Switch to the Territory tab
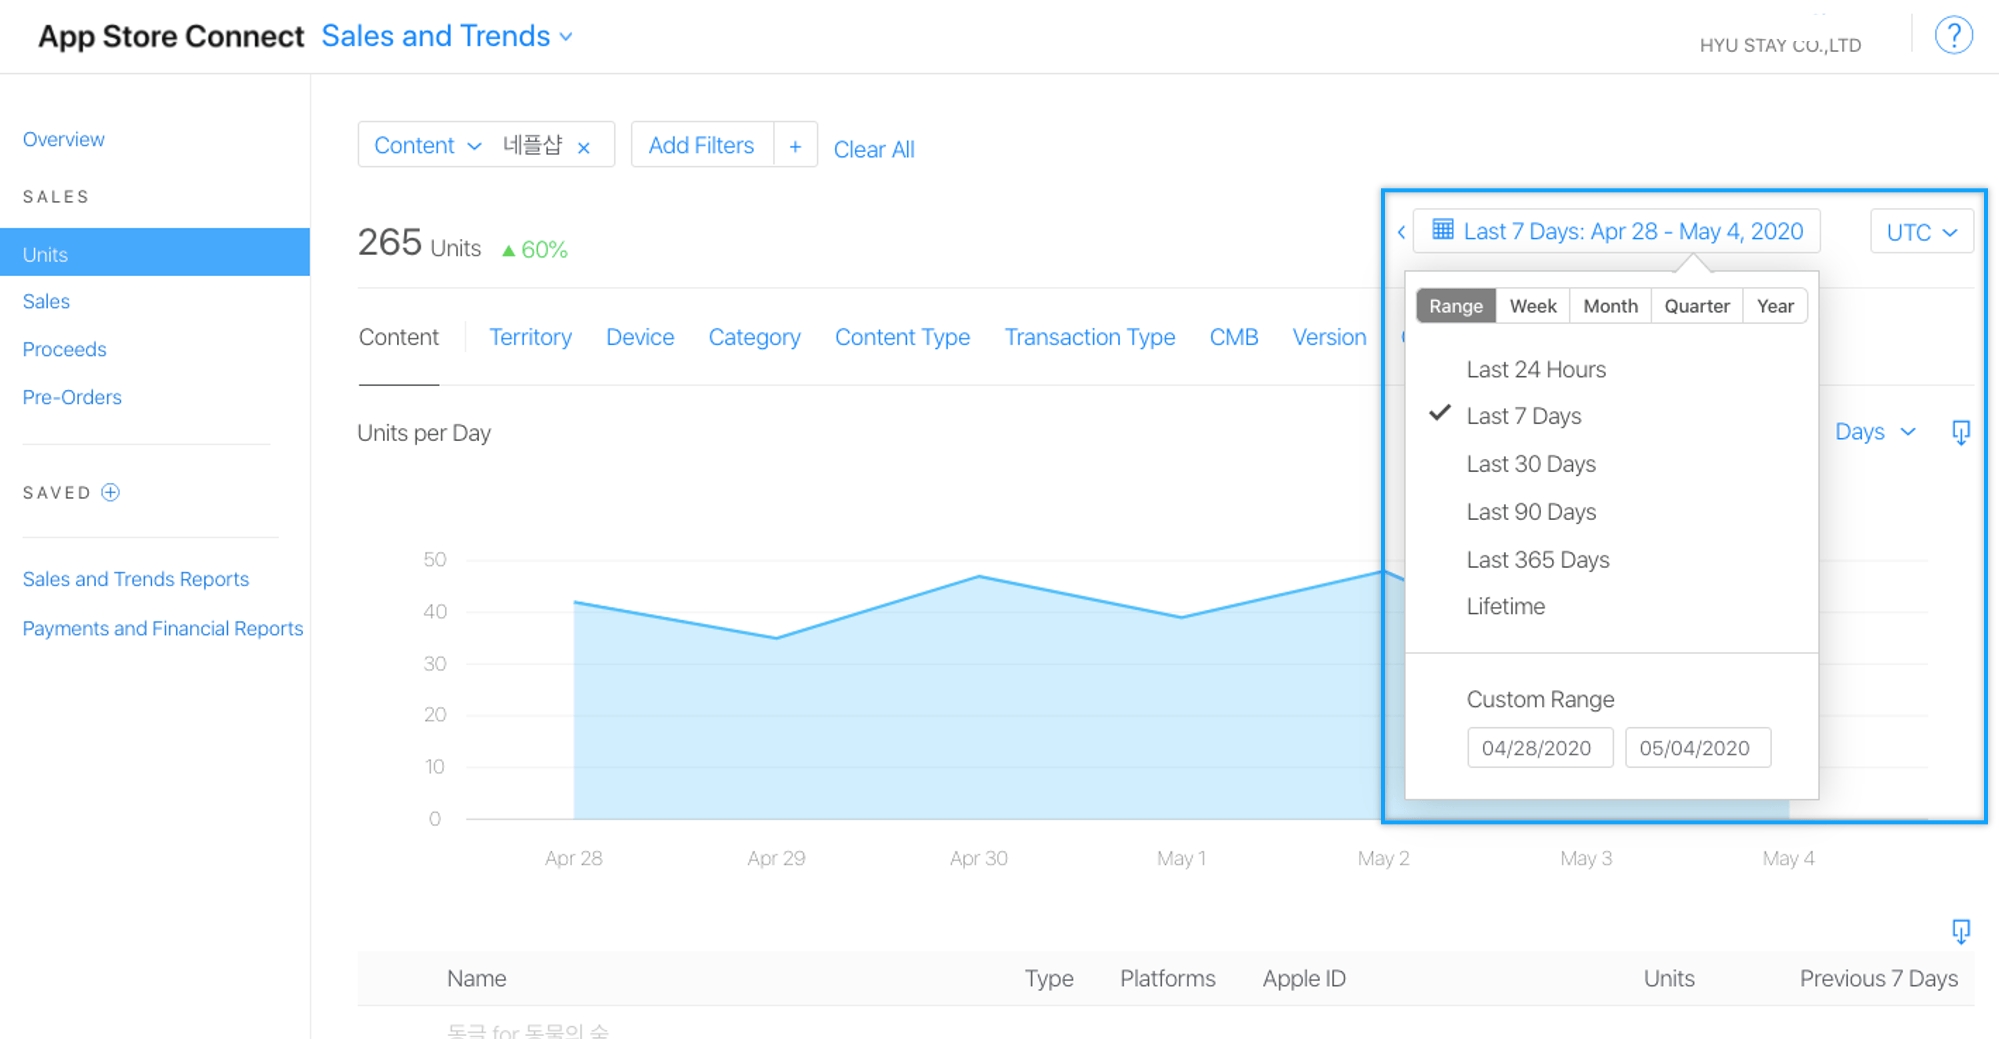The image size is (1999, 1039). pyautogui.click(x=530, y=338)
